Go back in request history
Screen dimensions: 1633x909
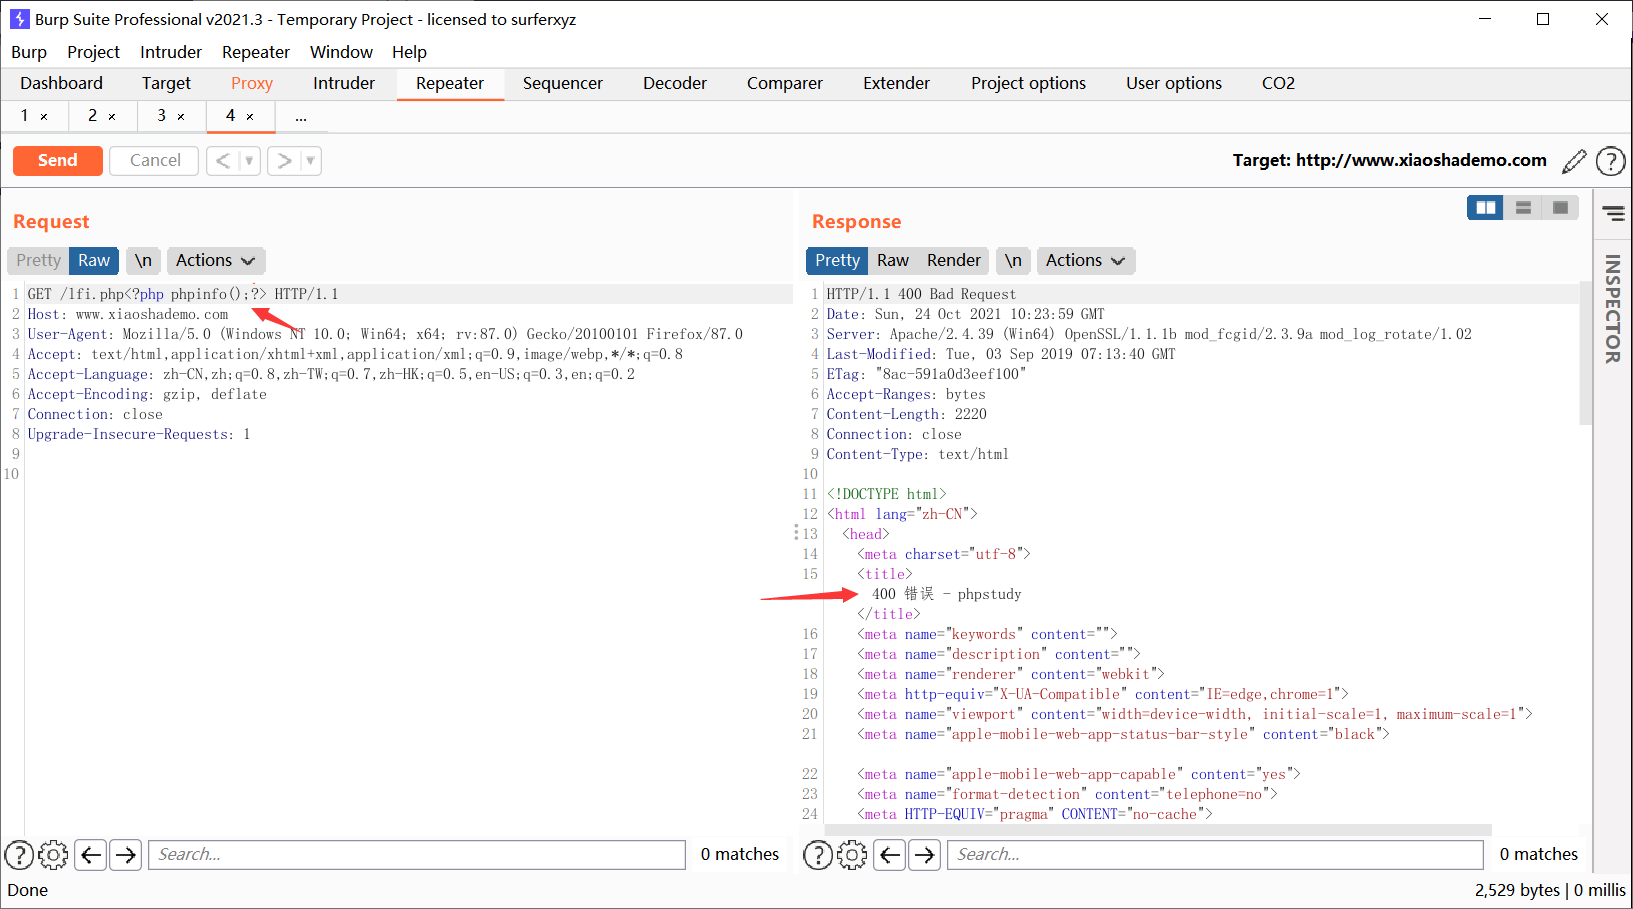coord(223,161)
